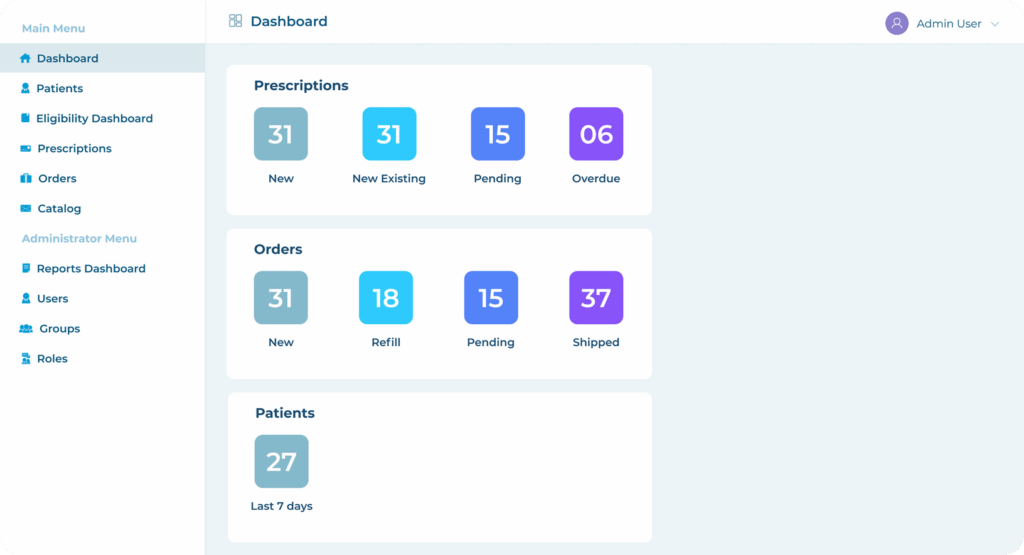The width and height of the screenshot is (1024, 555).
Task: Click the Shipped orders tile showing 37
Action: pos(596,298)
